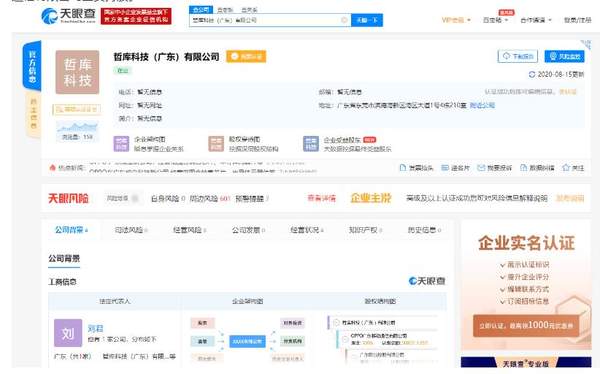This screenshot has width=600, height=374.
Task: Click the 哲库科技 company logo thumbnail
Action: (77, 72)
